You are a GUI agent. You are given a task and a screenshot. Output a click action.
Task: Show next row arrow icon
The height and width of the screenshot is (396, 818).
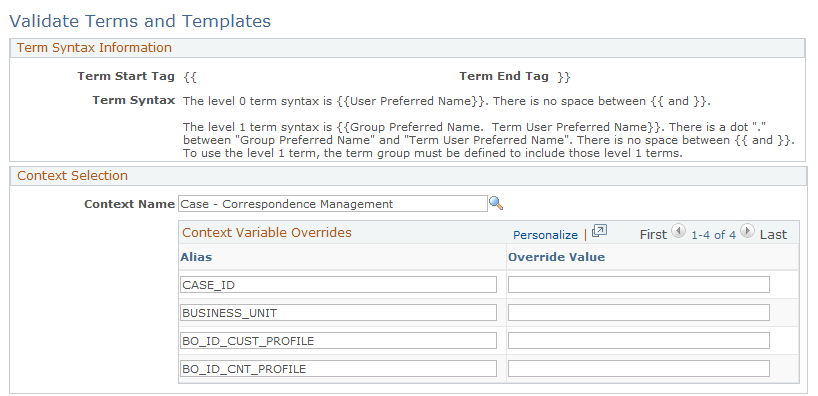coord(748,231)
